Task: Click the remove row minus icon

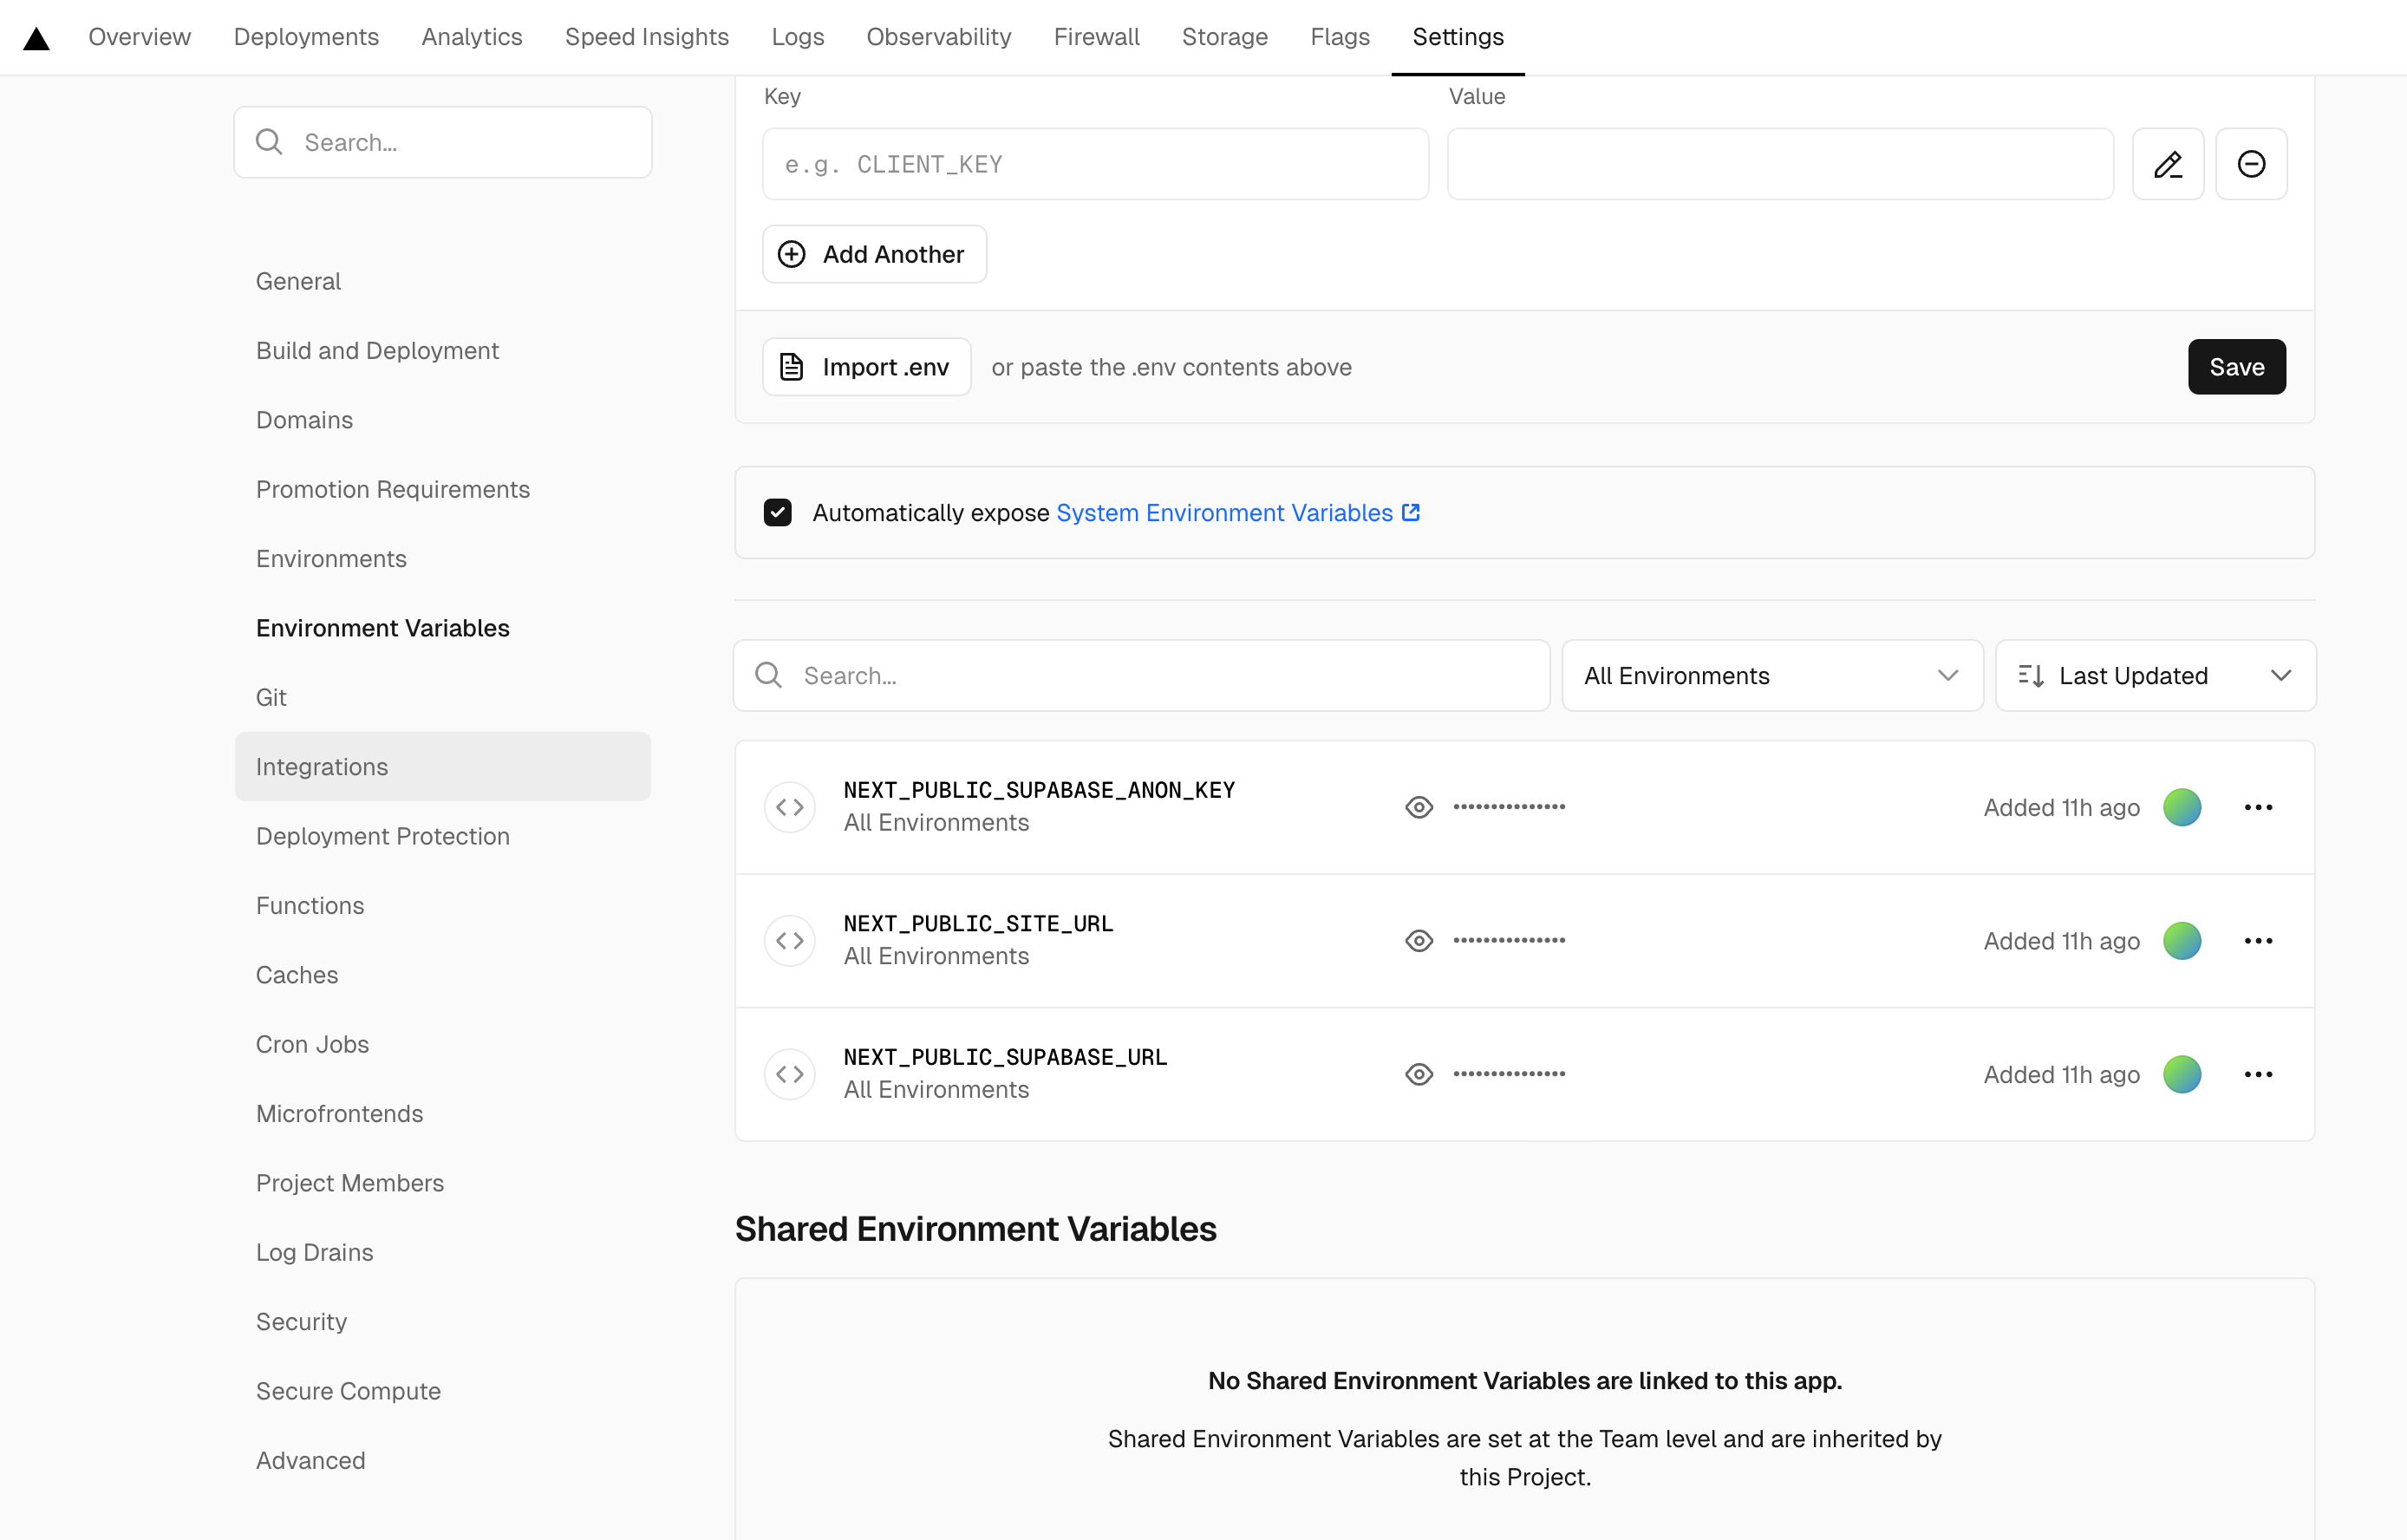Action: [x=2250, y=164]
